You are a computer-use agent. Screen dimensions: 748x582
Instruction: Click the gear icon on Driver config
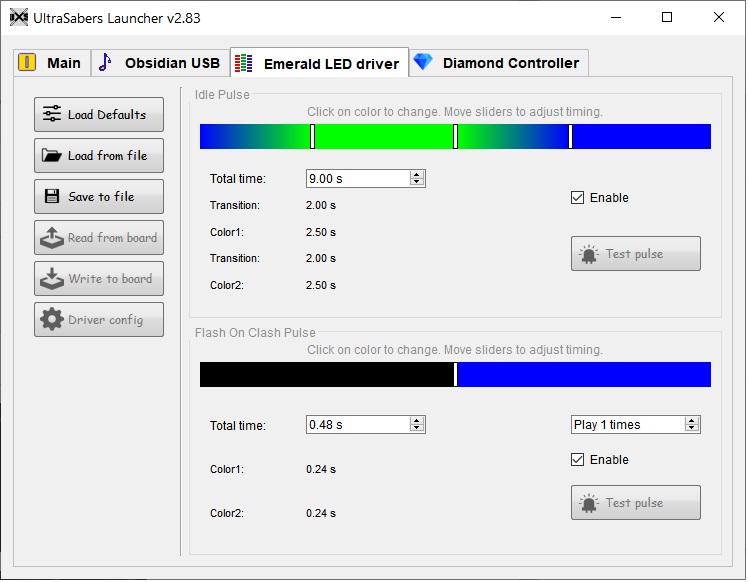[52, 320]
